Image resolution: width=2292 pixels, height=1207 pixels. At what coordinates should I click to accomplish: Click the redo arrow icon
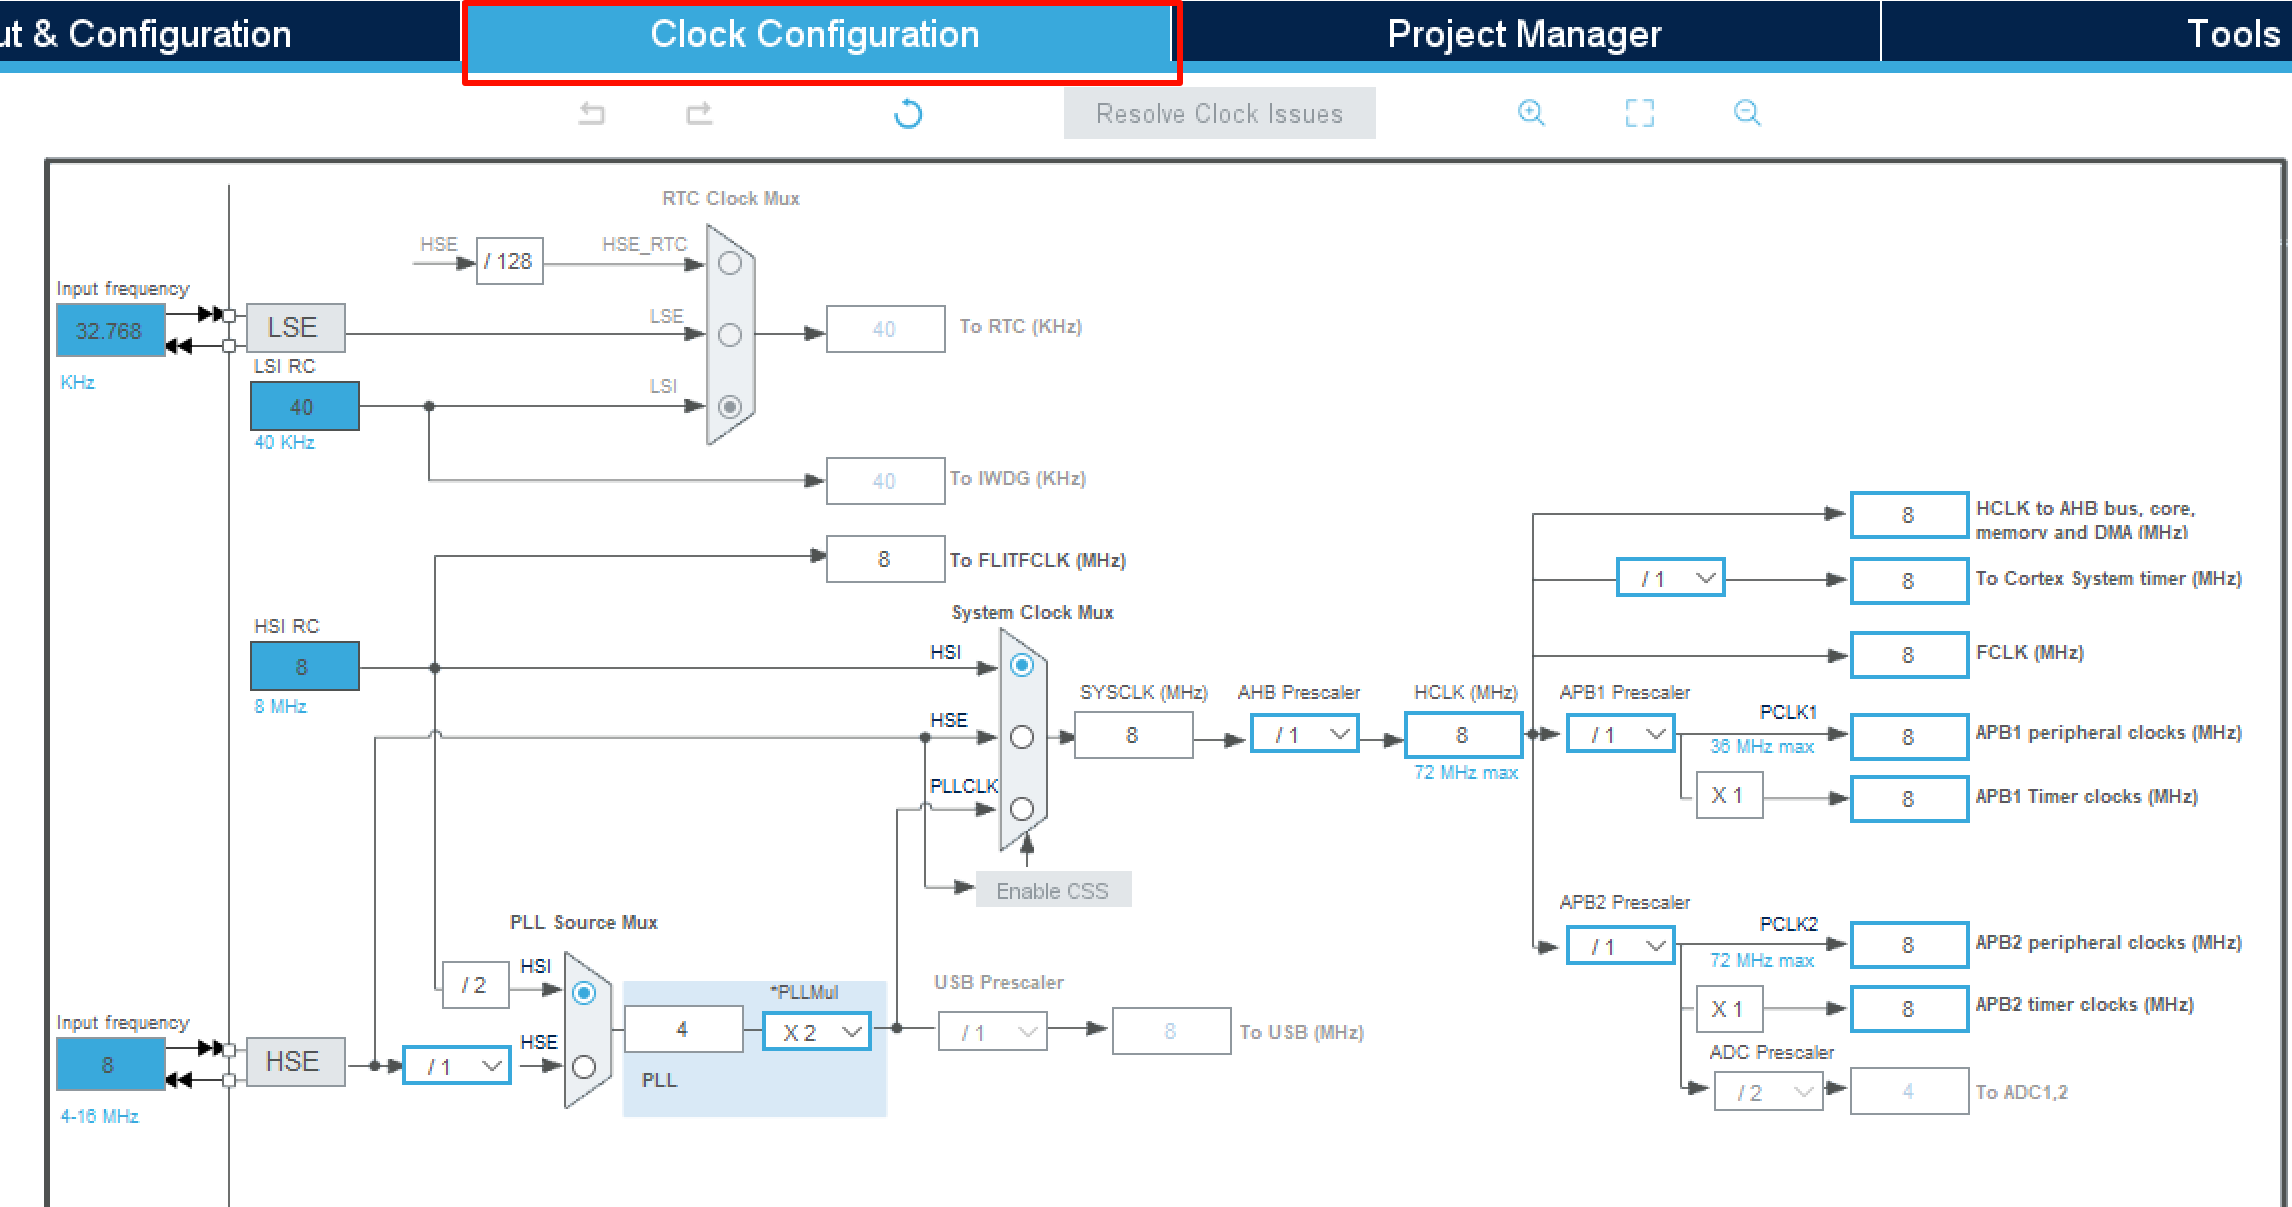click(x=699, y=114)
